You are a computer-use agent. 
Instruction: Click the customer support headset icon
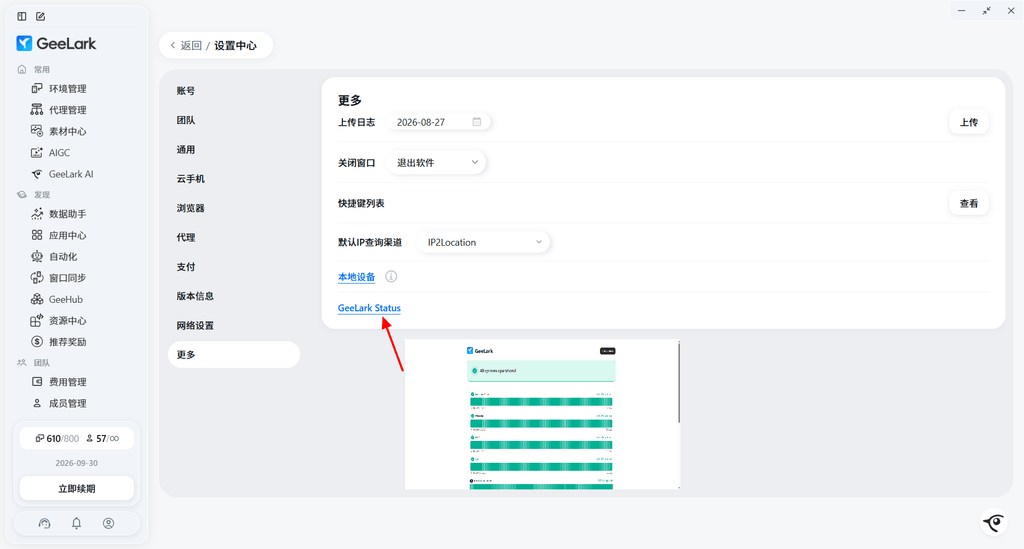(x=44, y=524)
